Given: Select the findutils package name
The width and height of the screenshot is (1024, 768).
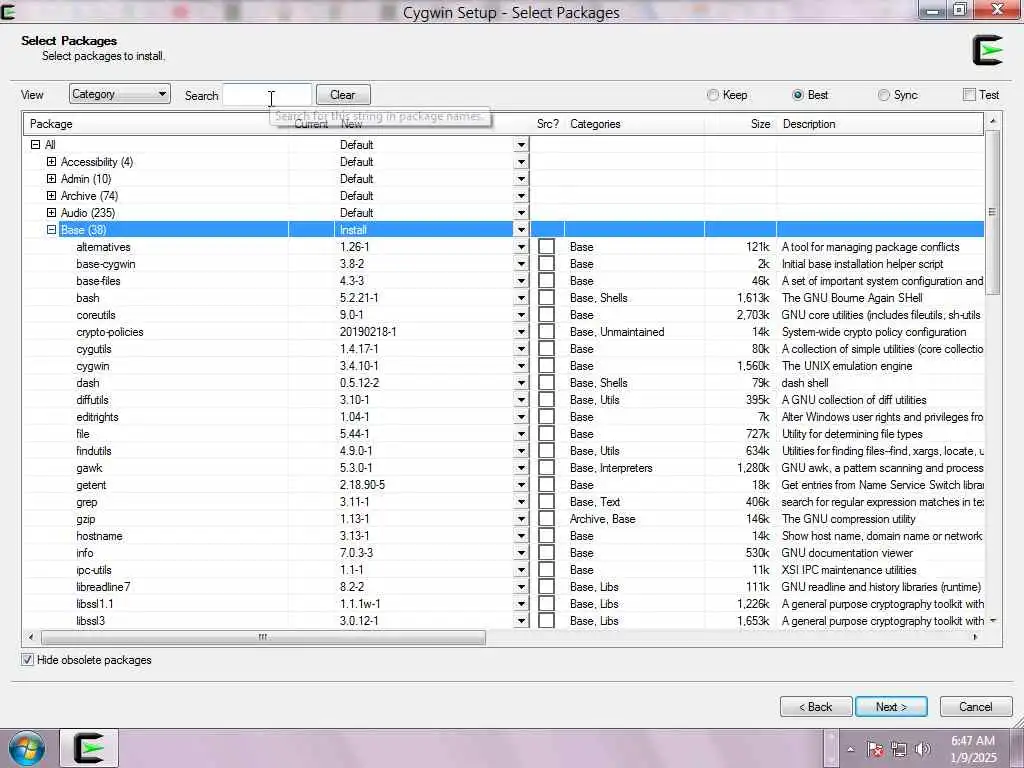Looking at the screenshot, I should click(93, 451).
